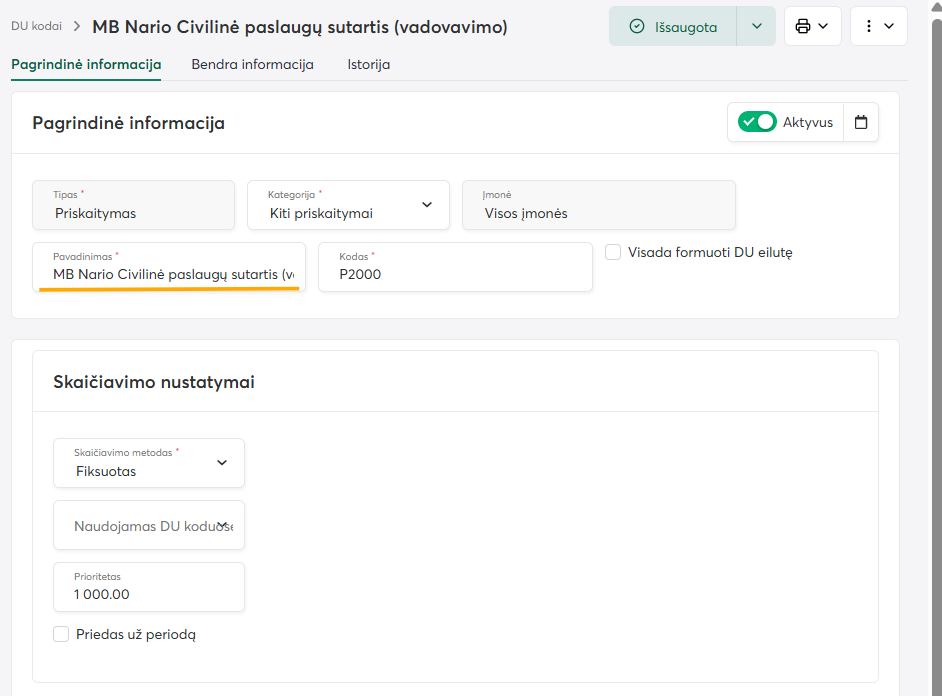Click the checkmark icon in Išsaugota button
This screenshot has height=696, width=942.
(637, 27)
